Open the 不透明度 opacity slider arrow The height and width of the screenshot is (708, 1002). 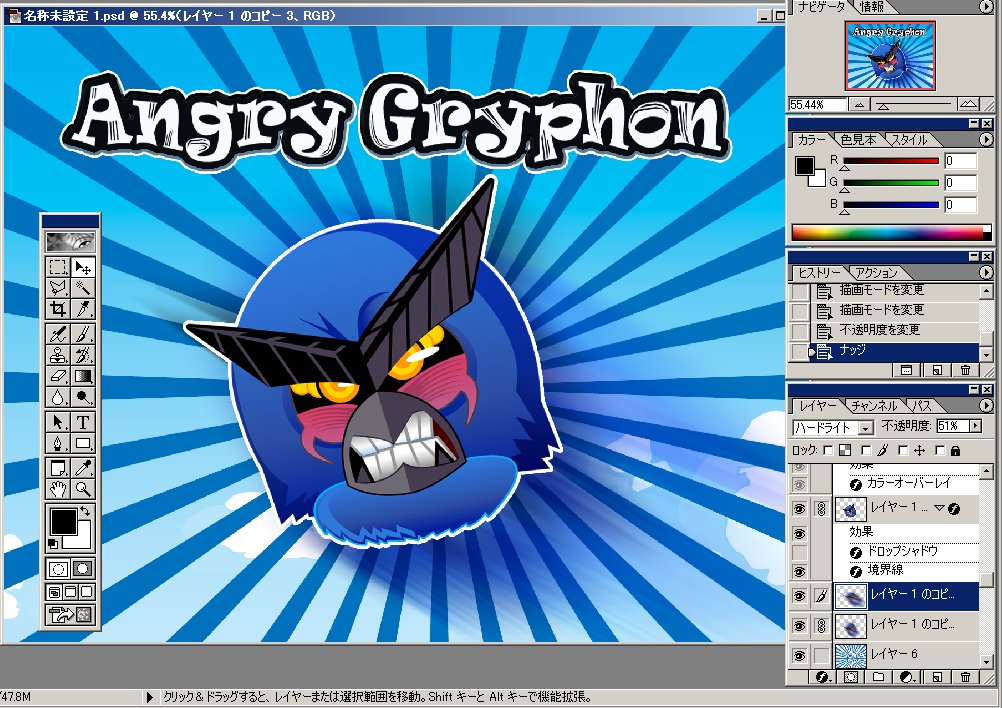[x=975, y=426]
